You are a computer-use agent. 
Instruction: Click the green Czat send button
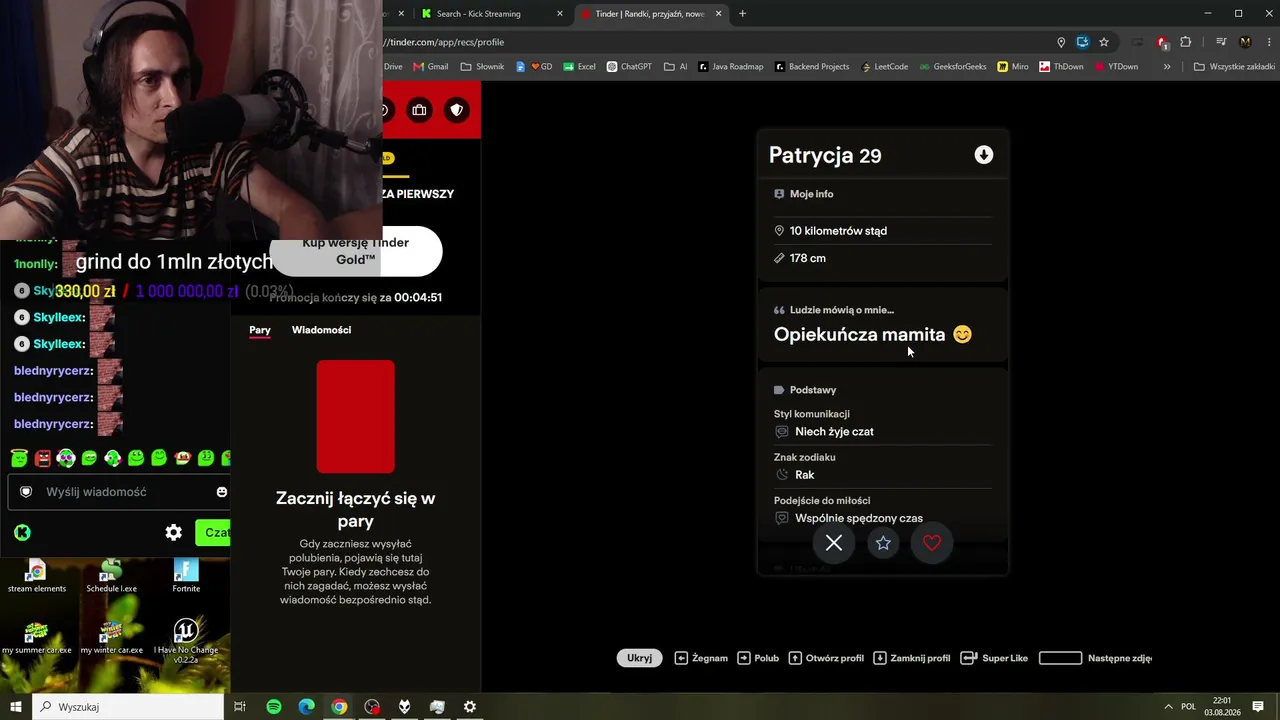213,533
